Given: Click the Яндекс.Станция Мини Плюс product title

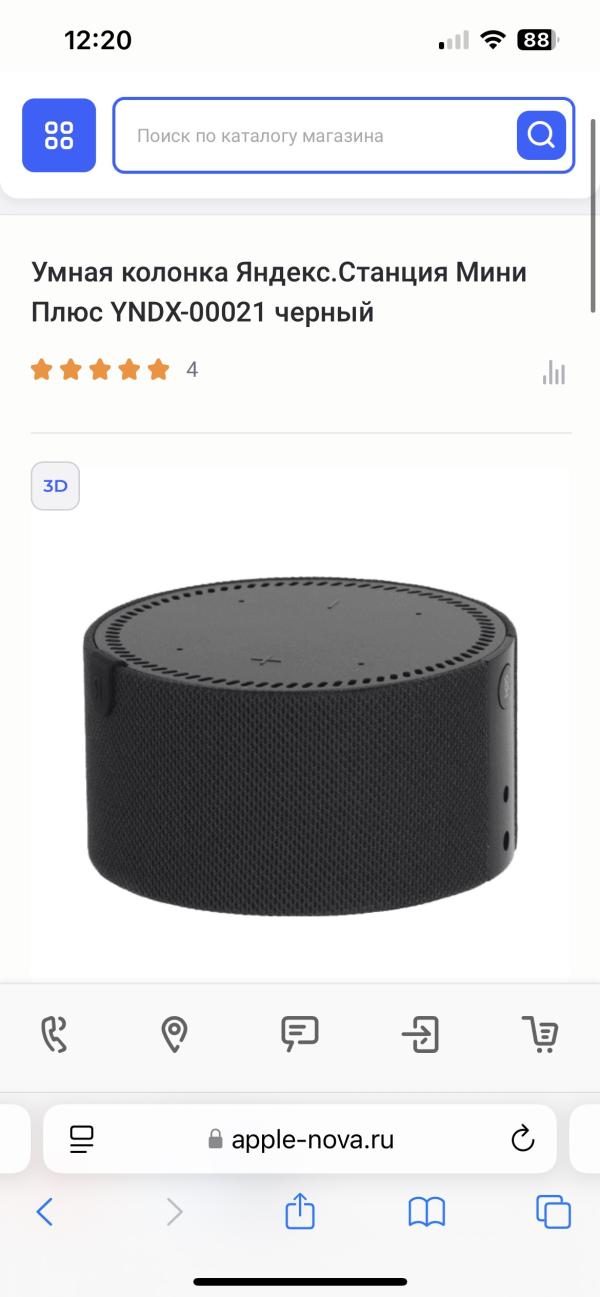Looking at the screenshot, I should click(279, 292).
